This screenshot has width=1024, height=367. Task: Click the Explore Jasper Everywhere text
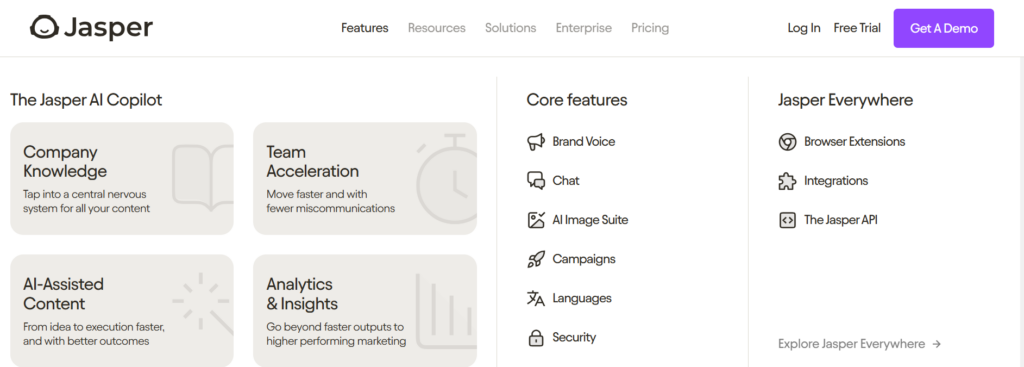[x=851, y=344]
